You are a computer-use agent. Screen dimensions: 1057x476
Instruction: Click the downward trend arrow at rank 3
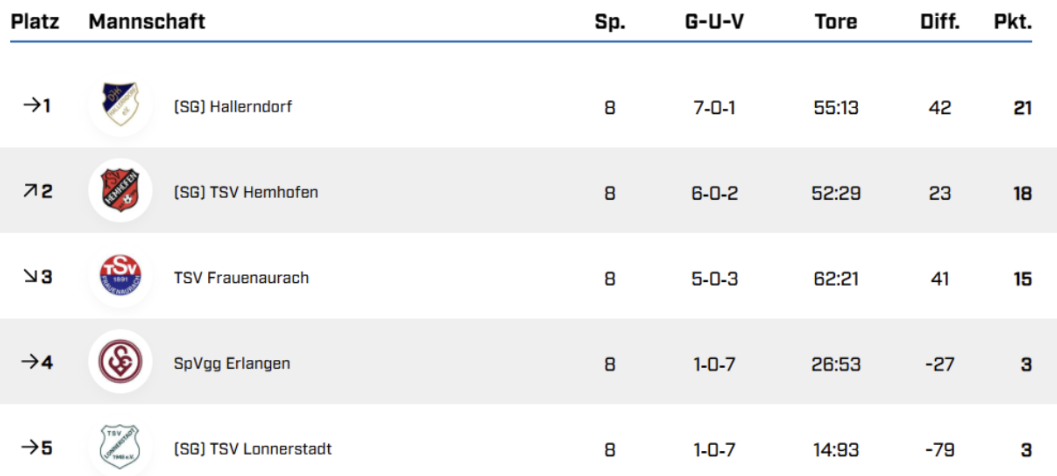pos(28,277)
